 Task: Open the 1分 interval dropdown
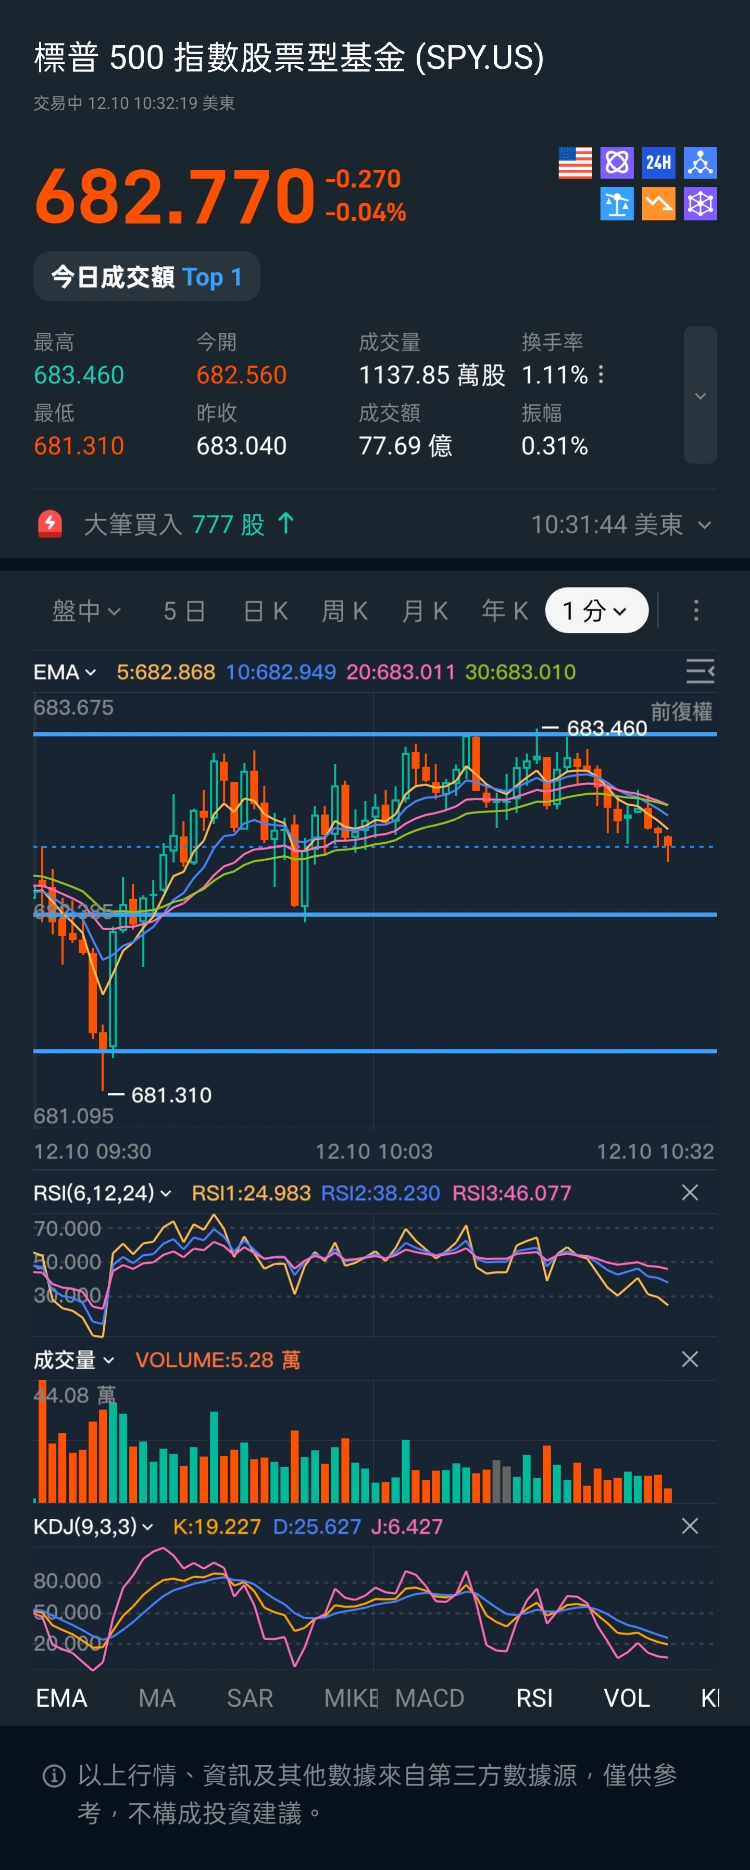pyautogui.click(x=596, y=610)
